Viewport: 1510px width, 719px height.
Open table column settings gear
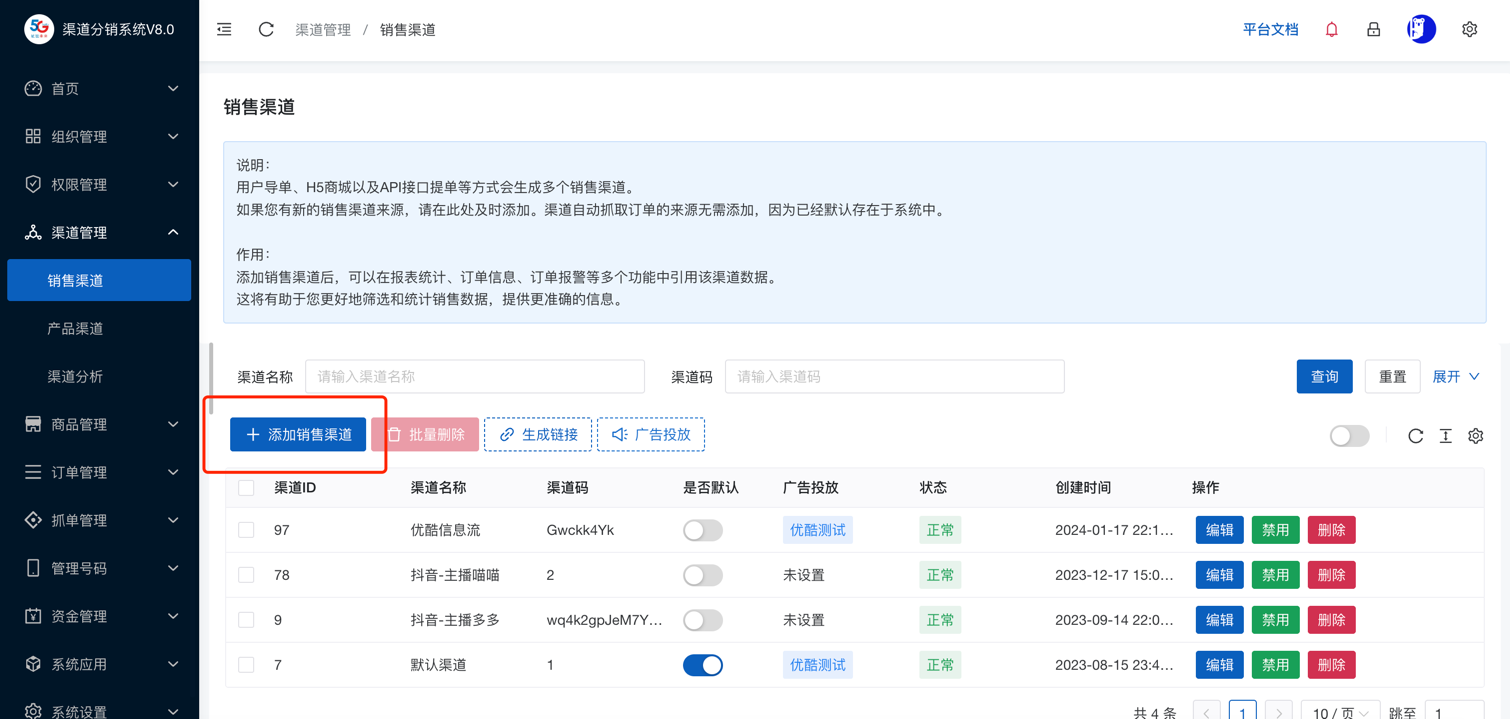pos(1475,436)
